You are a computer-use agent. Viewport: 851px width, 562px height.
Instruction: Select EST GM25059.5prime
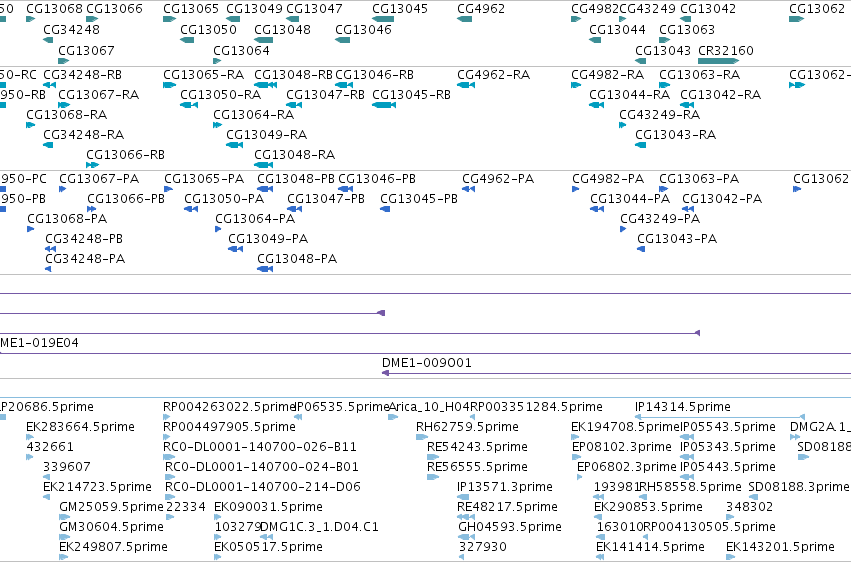(111, 507)
